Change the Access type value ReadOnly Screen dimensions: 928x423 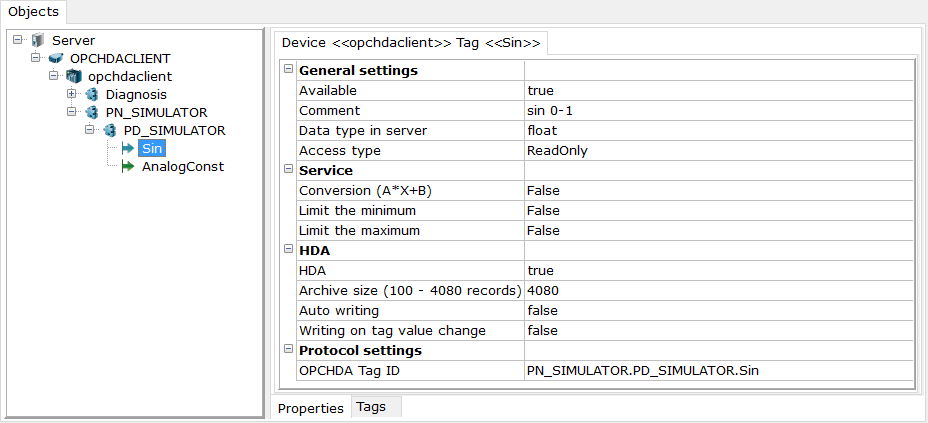(x=718, y=151)
